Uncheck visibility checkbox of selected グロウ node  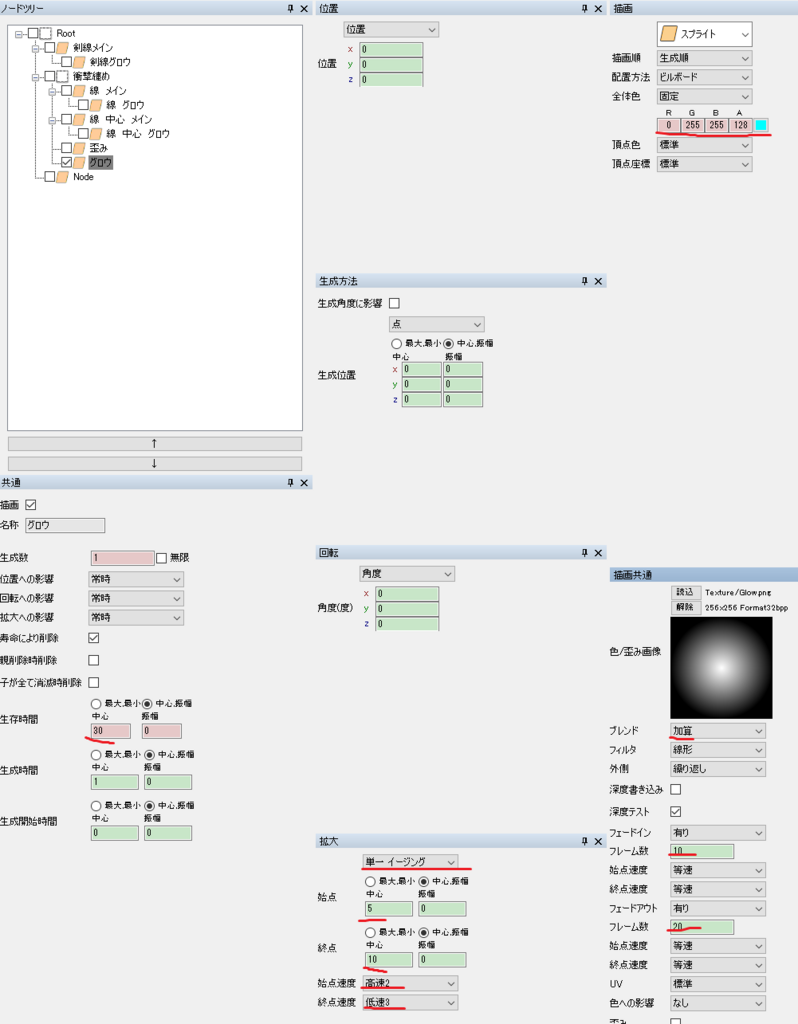(x=67, y=163)
